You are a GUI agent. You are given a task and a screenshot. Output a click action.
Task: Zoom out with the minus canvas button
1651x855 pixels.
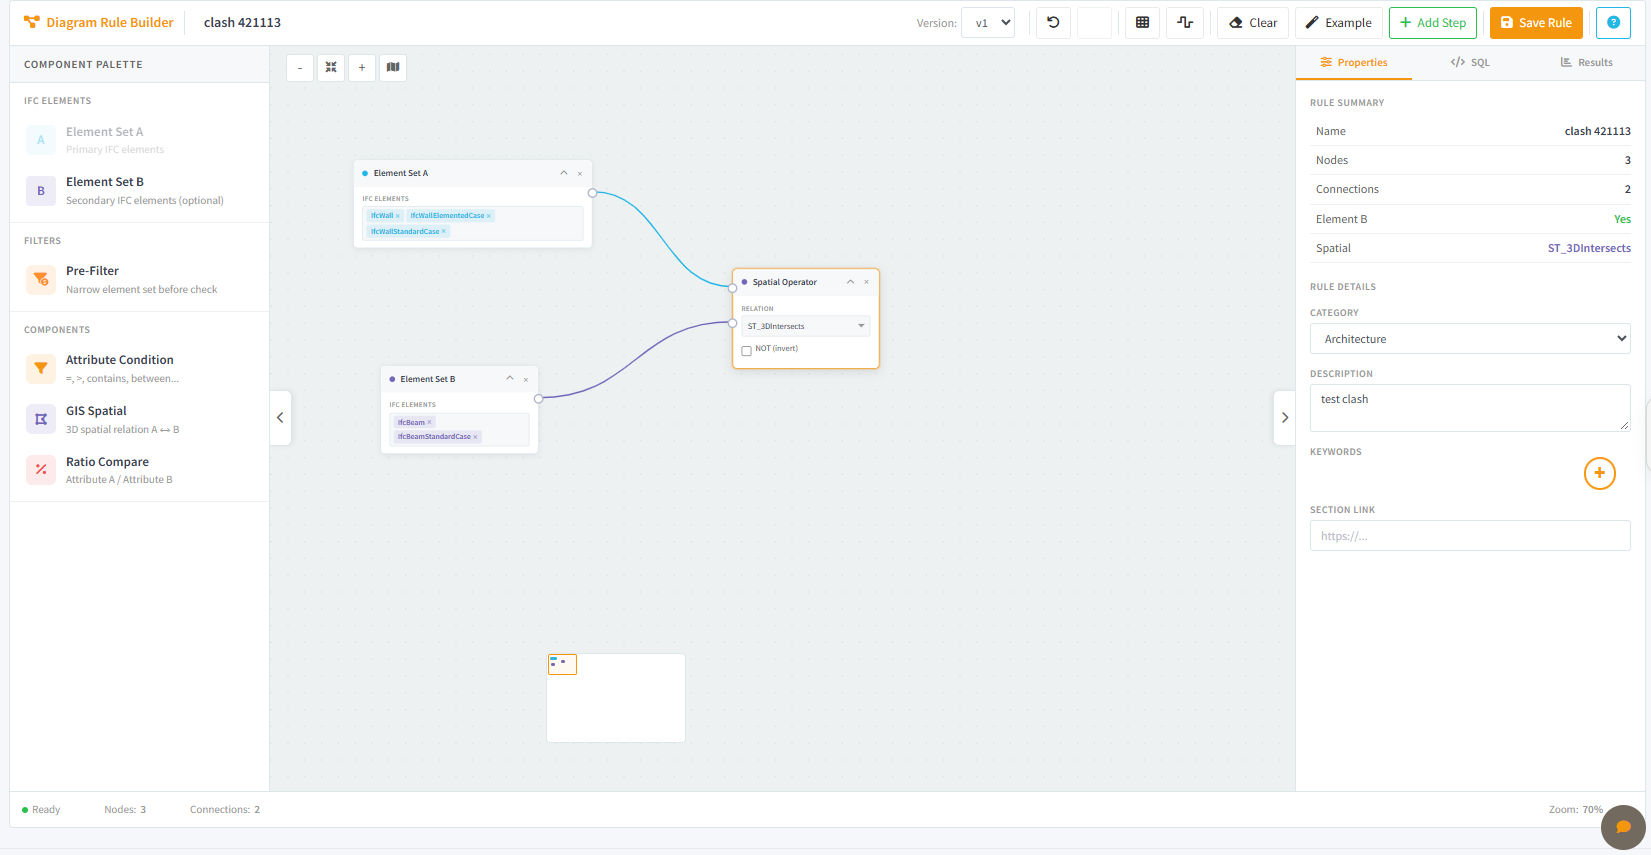coord(300,67)
